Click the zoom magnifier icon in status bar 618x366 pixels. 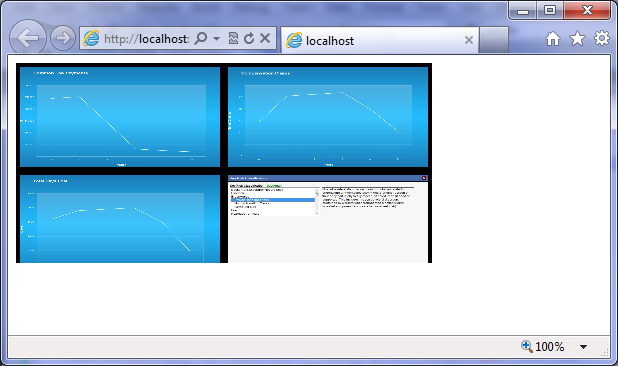(x=527, y=346)
